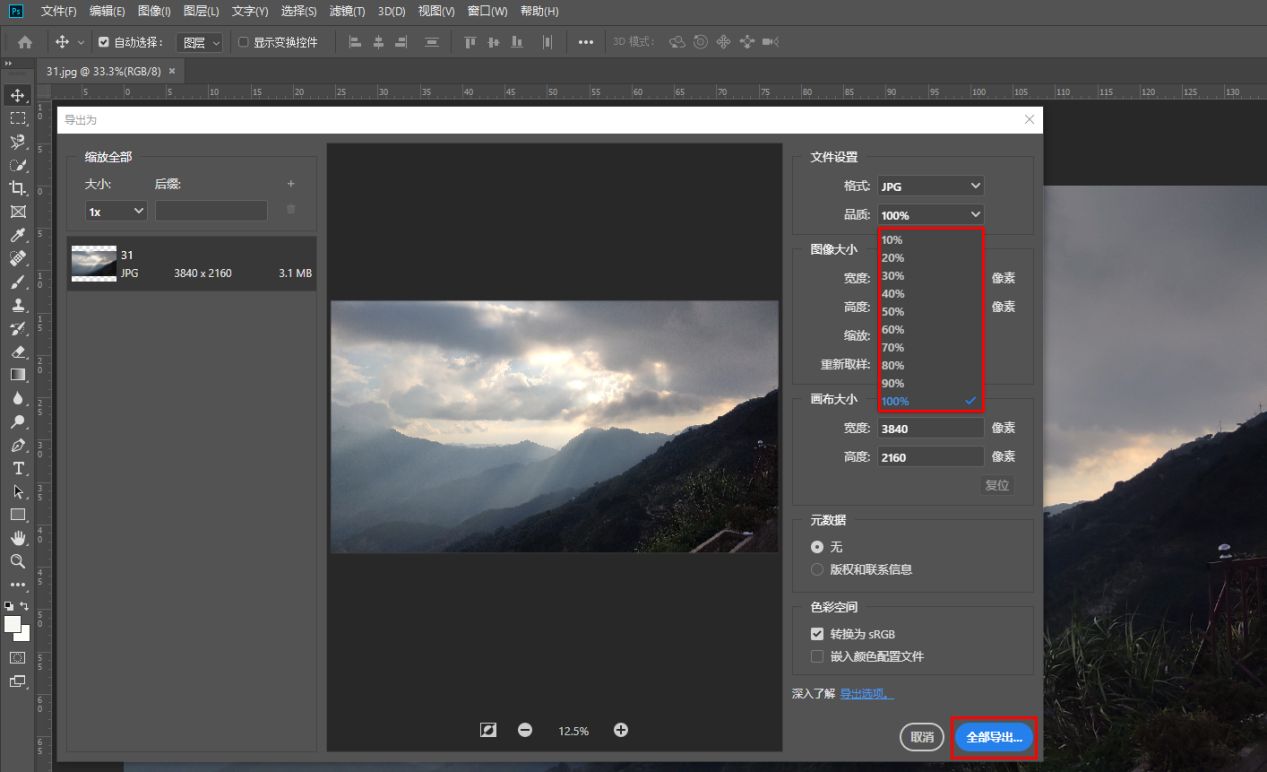The width and height of the screenshot is (1267, 772).
Task: Select the Rectangular Marquee tool
Action: tap(18, 118)
